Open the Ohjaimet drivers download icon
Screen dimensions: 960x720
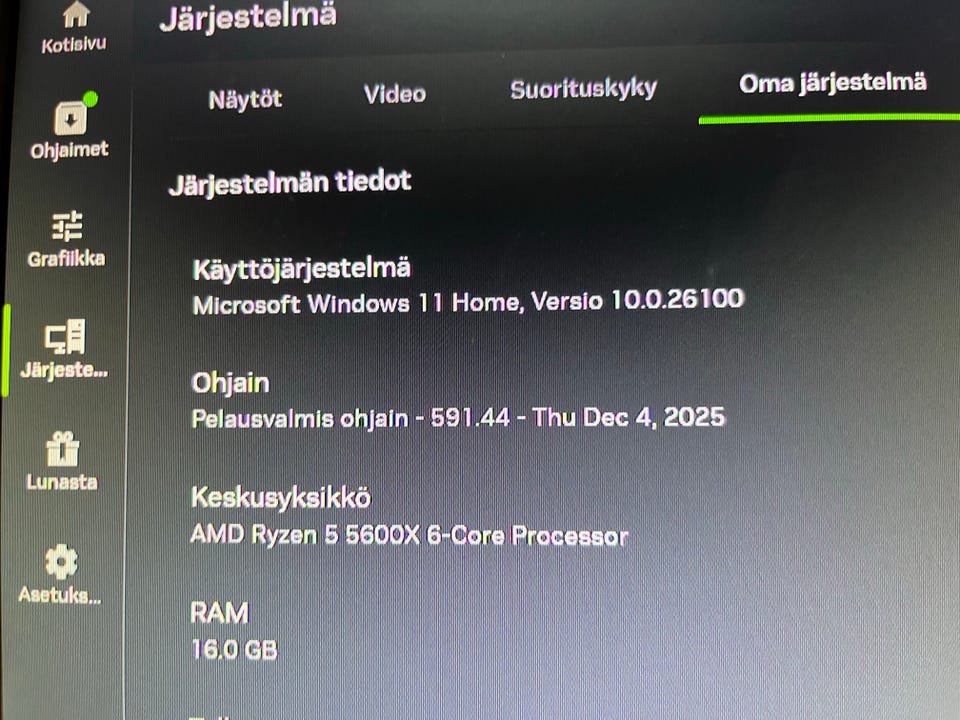click(71, 118)
